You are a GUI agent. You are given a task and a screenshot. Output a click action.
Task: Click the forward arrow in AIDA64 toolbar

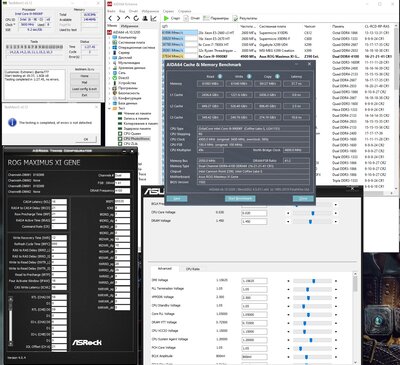[x=119, y=18]
